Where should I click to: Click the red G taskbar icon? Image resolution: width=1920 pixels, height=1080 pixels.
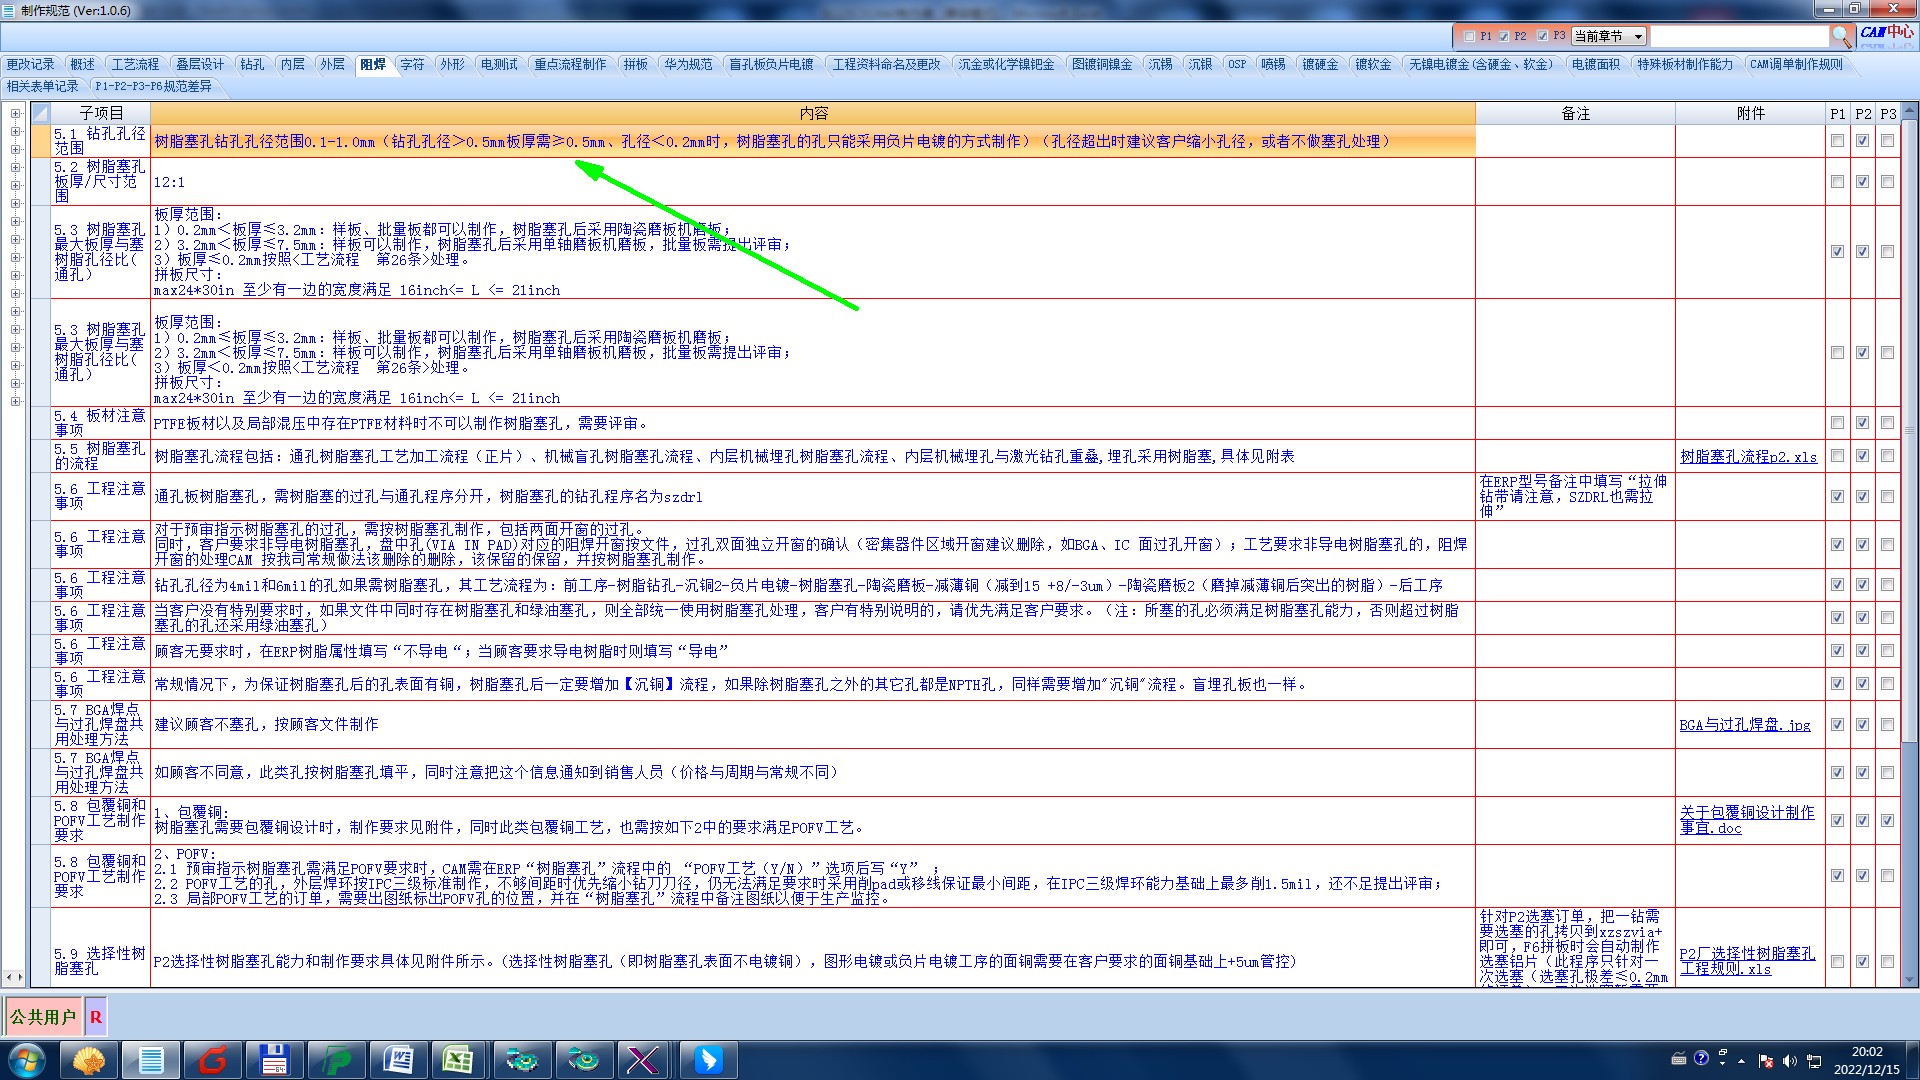(212, 1059)
